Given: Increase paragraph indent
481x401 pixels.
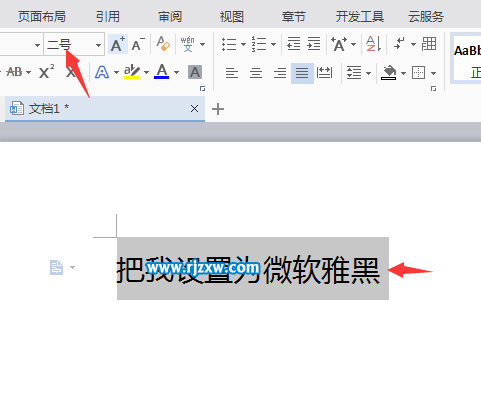Looking at the screenshot, I should coord(314,44).
